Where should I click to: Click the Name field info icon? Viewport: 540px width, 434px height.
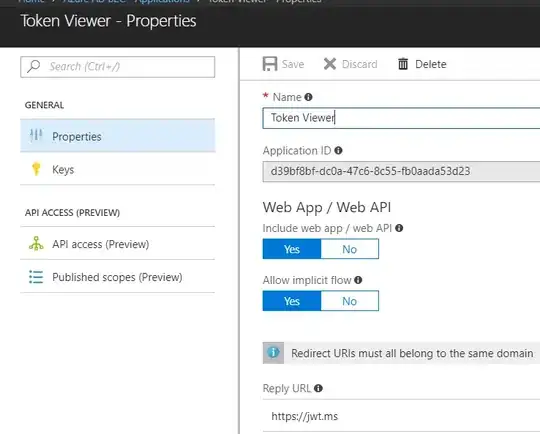coord(308,97)
